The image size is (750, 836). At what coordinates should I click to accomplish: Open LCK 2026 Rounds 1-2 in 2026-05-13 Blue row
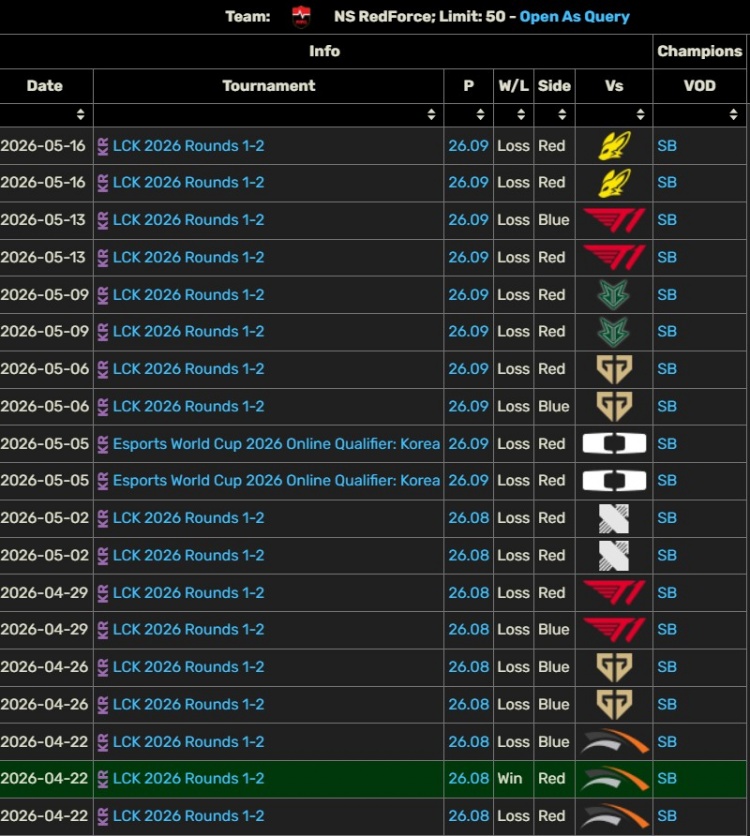[189, 220]
